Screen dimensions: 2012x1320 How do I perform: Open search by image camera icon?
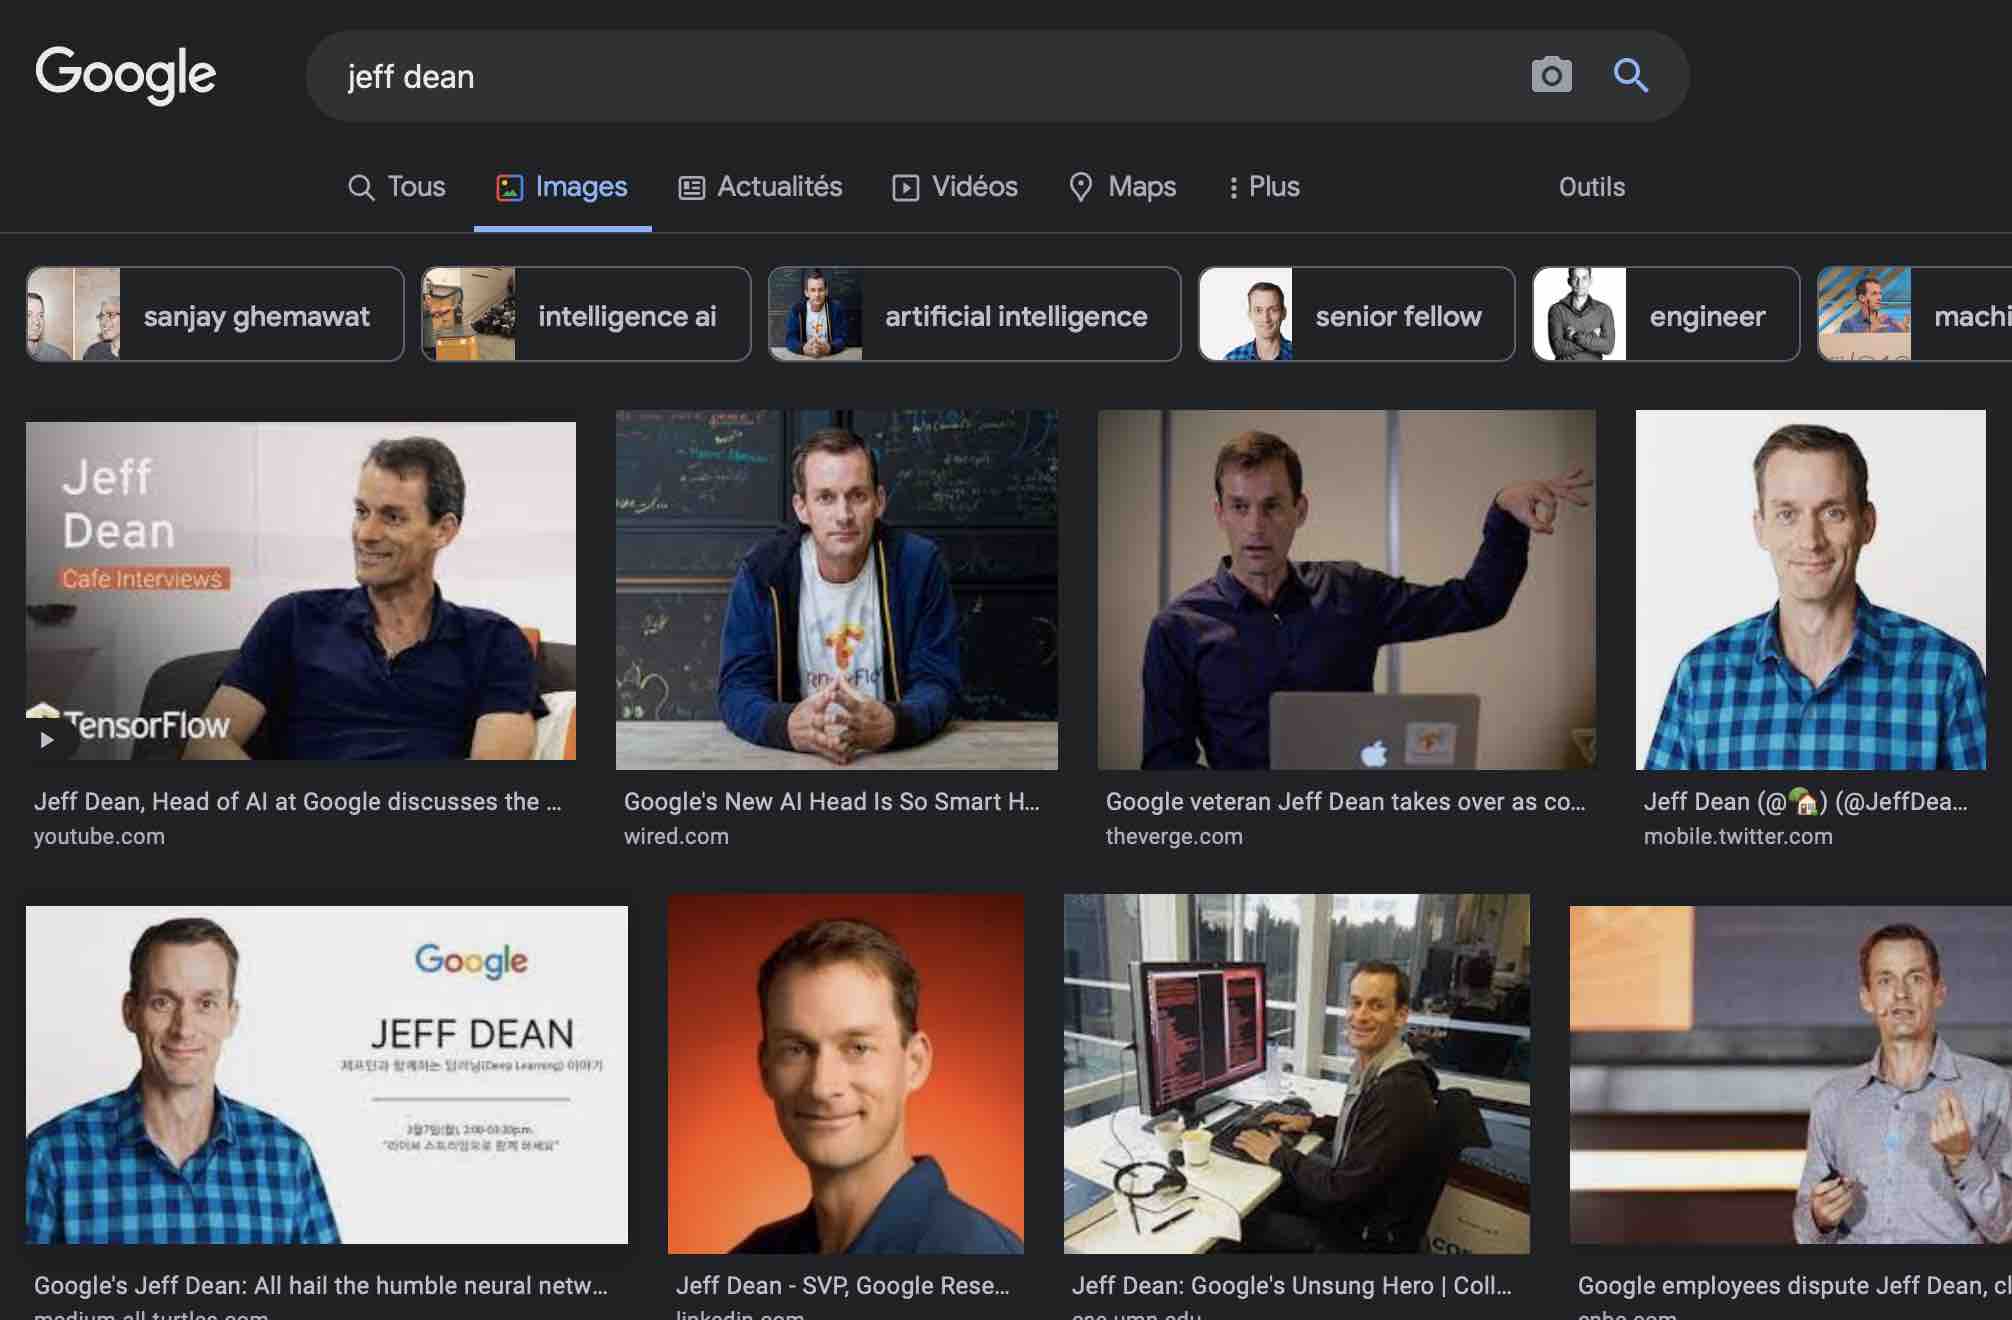click(x=1551, y=75)
